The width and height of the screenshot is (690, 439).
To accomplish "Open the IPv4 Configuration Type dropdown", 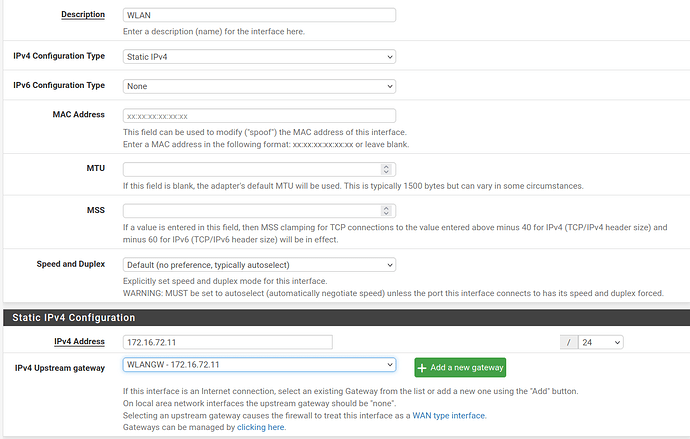I will click(x=258, y=57).
